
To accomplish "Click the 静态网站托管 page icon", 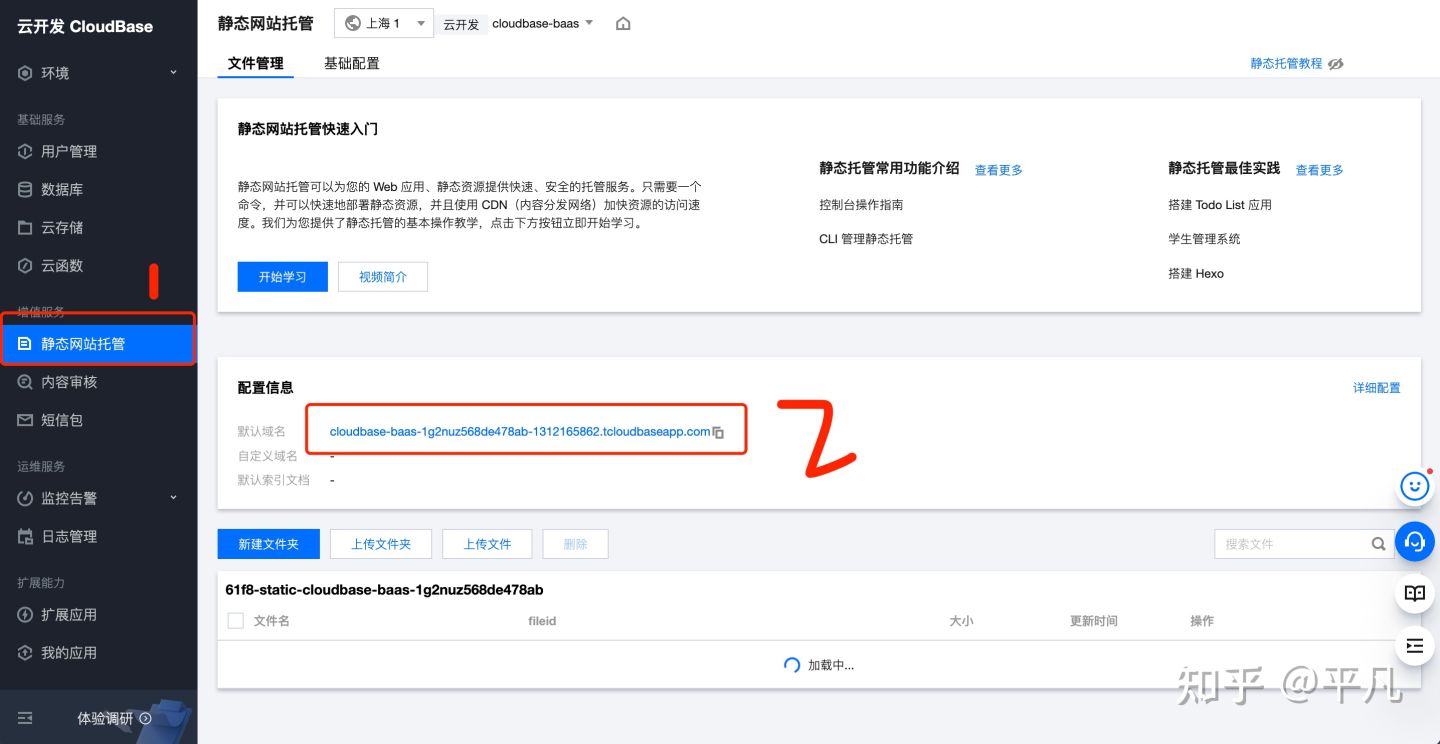I will point(25,343).
